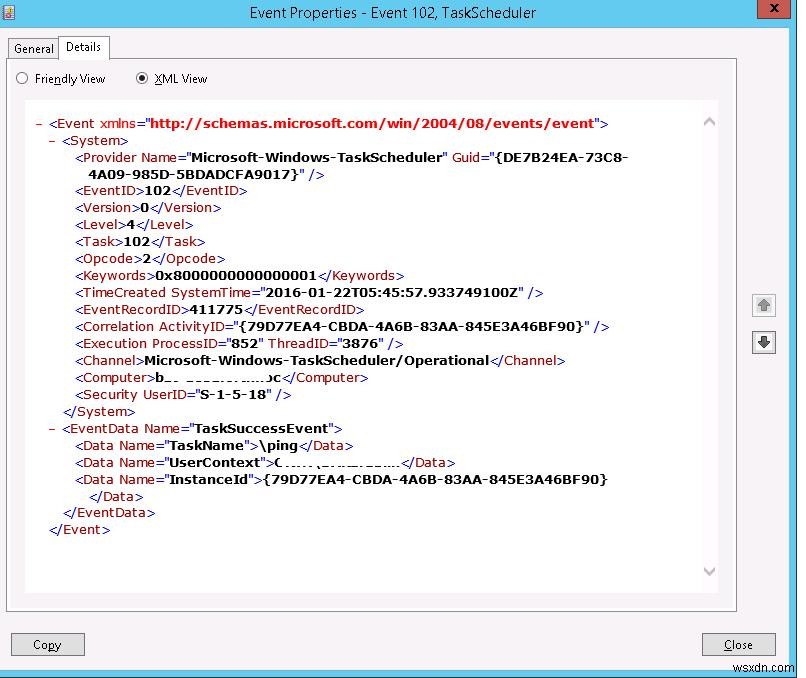This screenshot has width=806, height=678.
Task: Click the Security UserID S-1-5-18
Action: click(x=233, y=395)
